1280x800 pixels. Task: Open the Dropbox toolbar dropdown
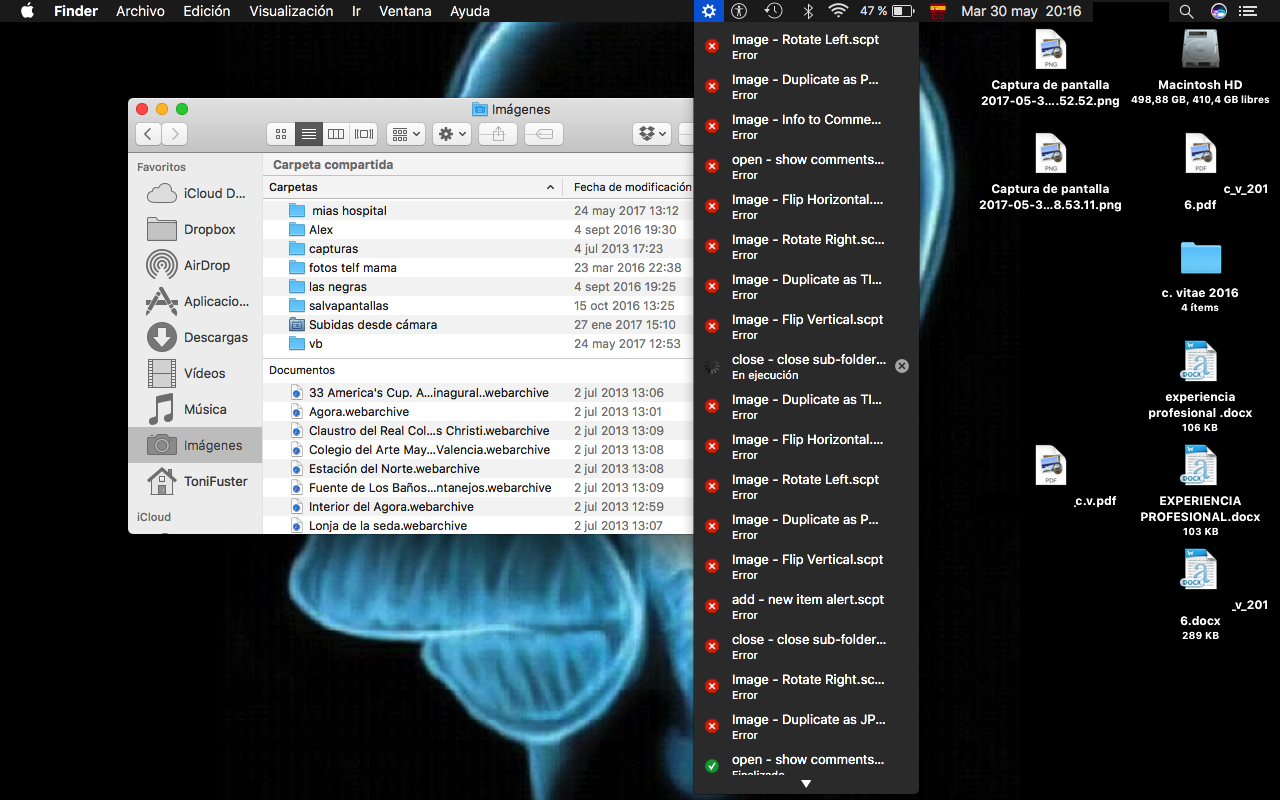(651, 134)
